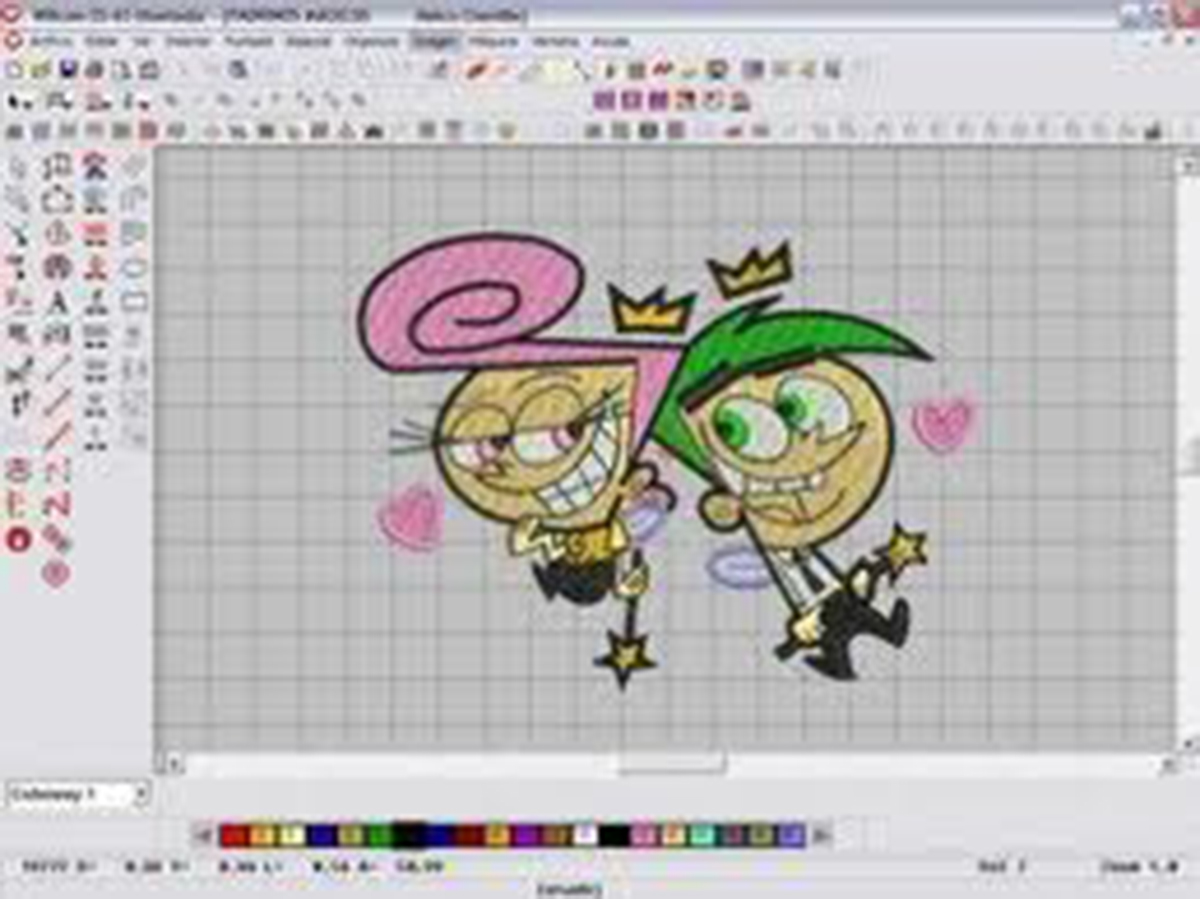Select the Lettering 'A' tool

tap(58, 300)
